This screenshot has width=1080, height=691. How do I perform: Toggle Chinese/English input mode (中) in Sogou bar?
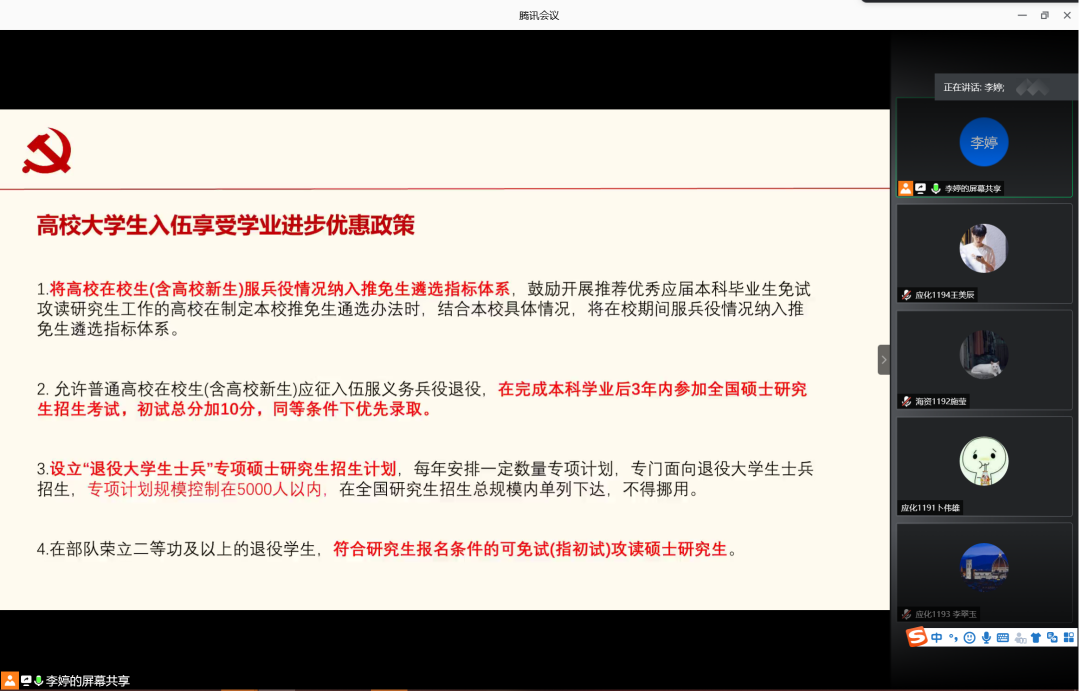(936, 638)
